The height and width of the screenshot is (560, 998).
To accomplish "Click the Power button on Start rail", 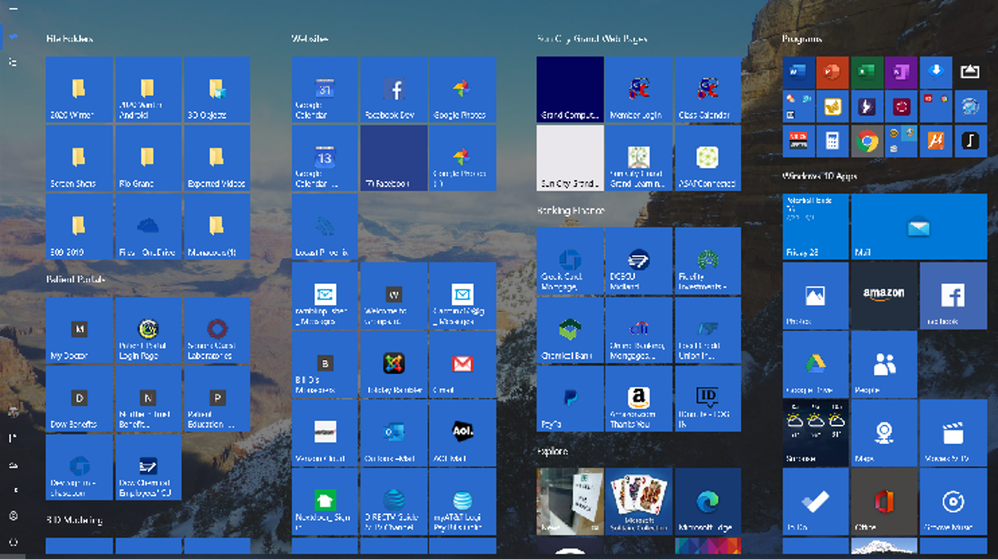I will [13, 542].
